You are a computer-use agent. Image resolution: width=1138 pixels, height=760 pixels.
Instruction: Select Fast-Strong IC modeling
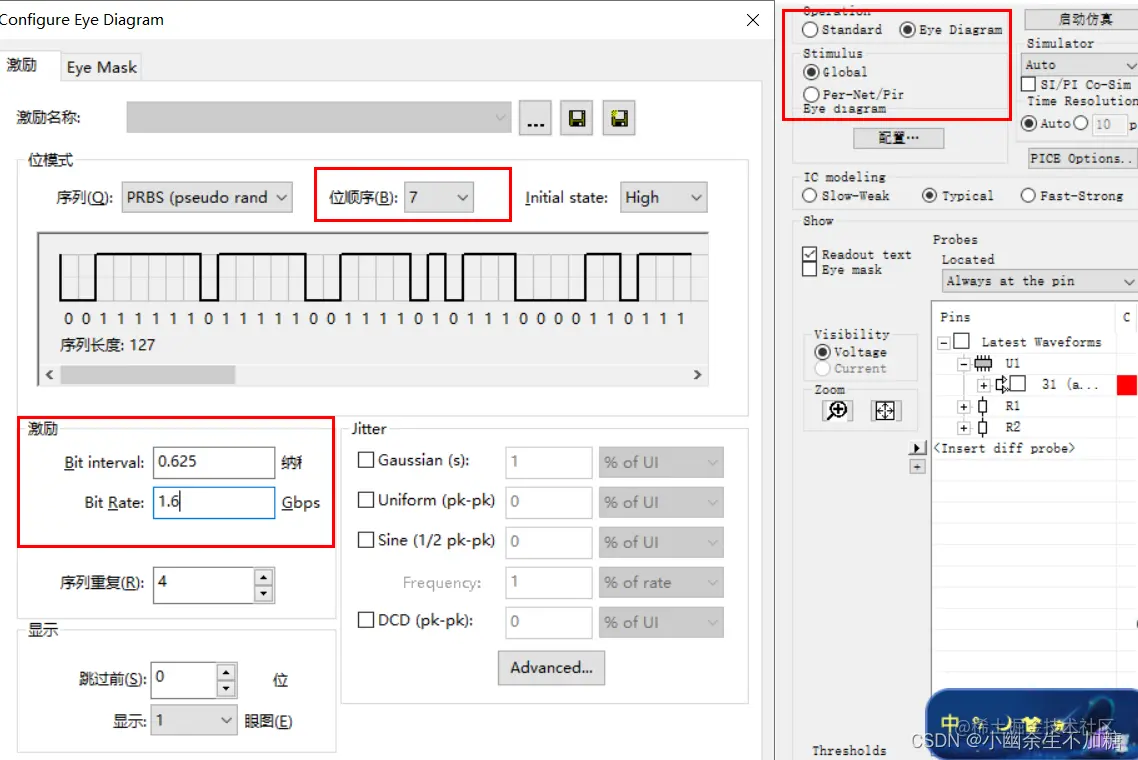tap(1028, 195)
